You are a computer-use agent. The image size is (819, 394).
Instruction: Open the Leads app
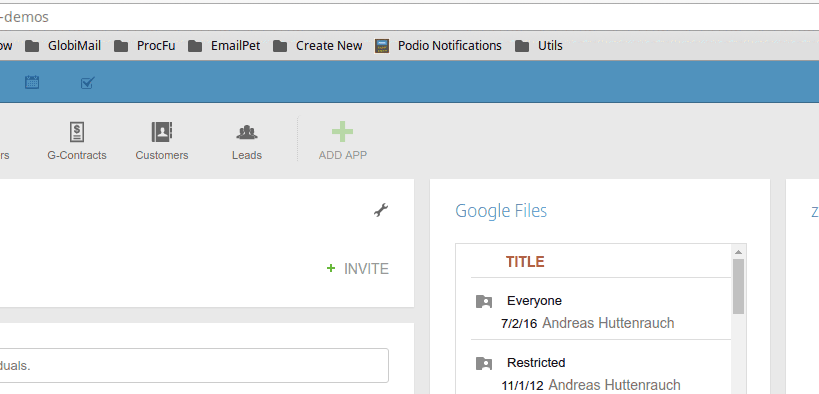pyautogui.click(x=247, y=141)
